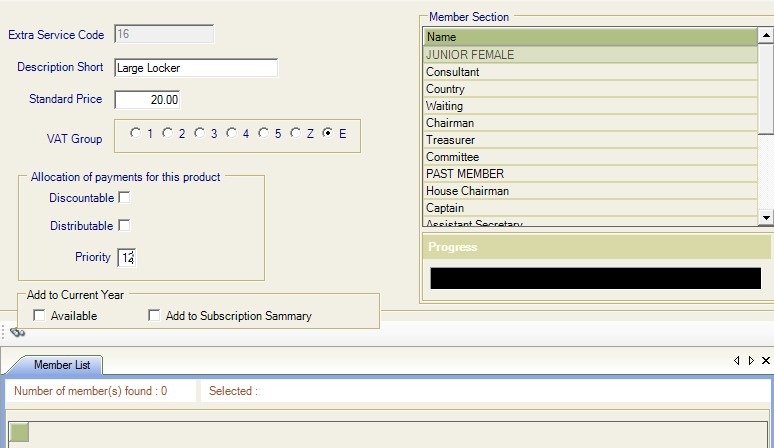This screenshot has width=774, height=448.
Task: Select VAT Group radio button 5
Action: 264,133
